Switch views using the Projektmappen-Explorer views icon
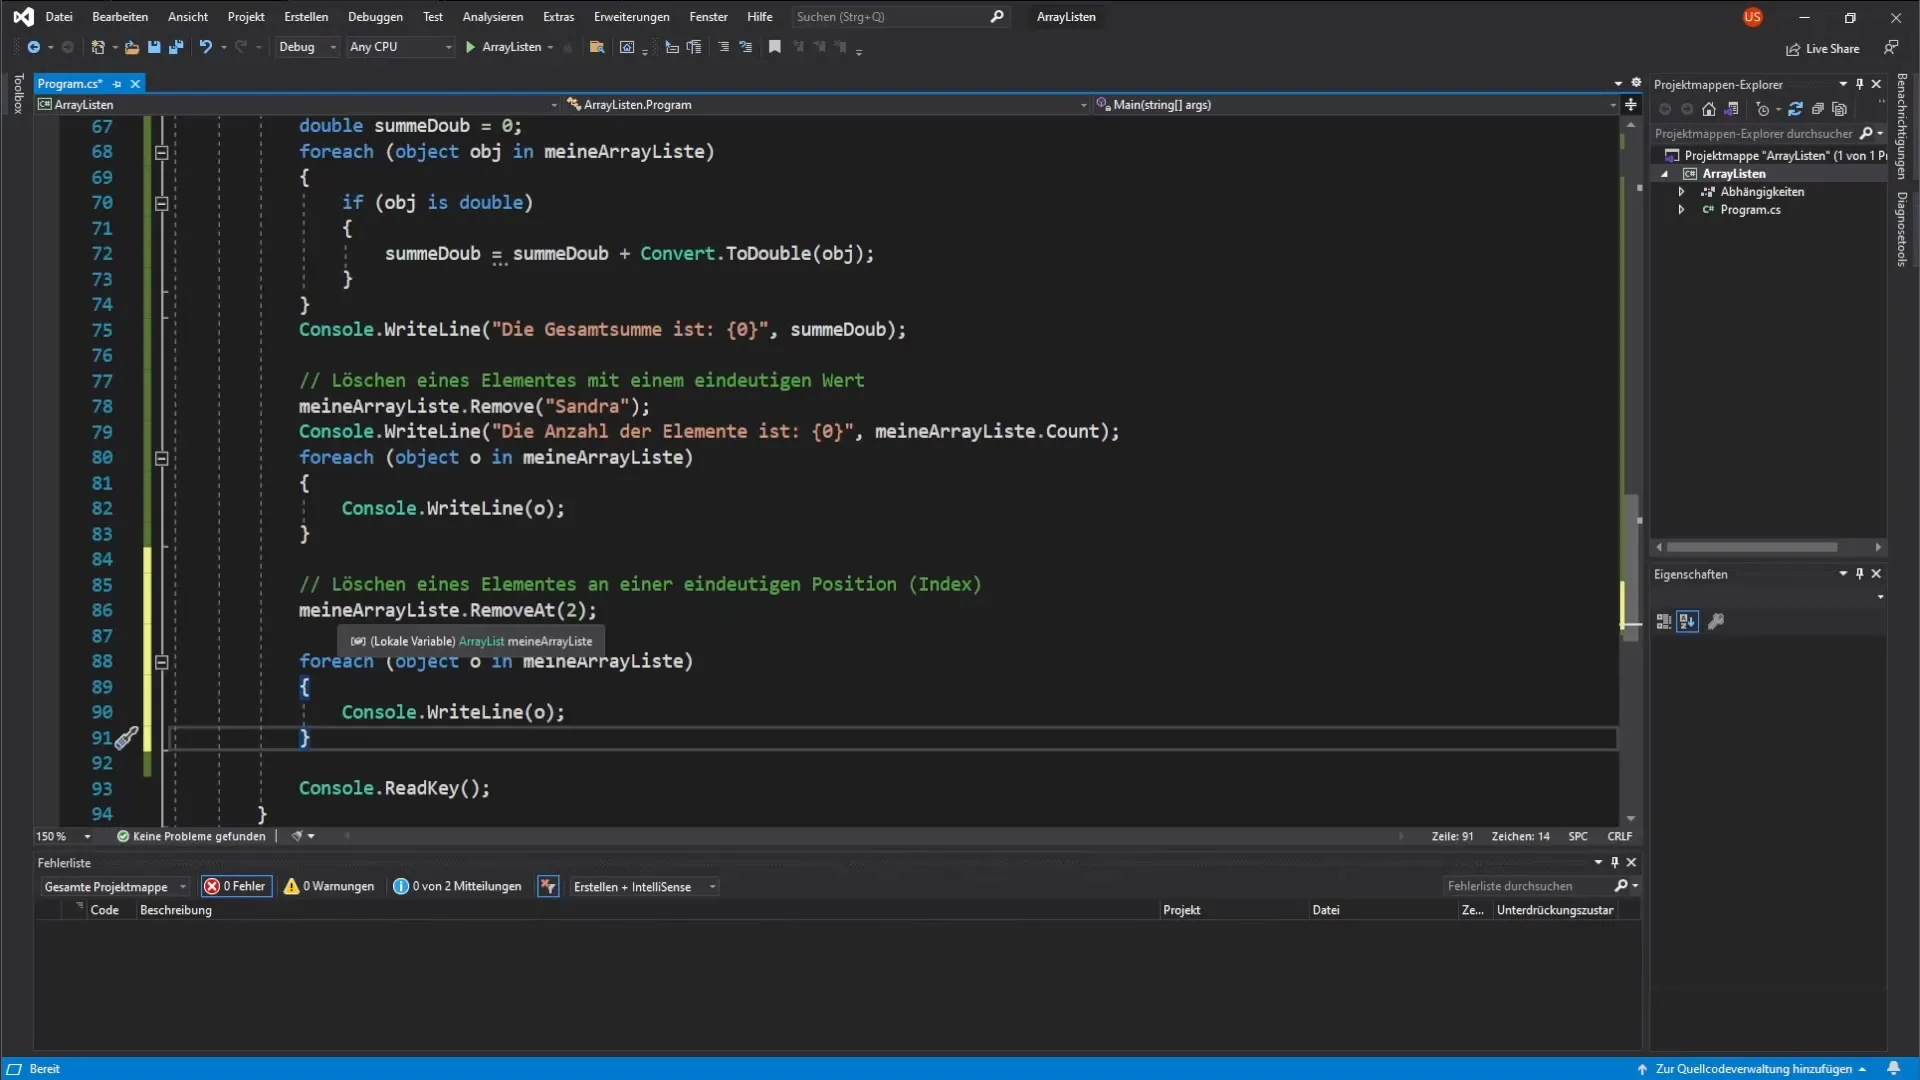1920x1080 pixels. (x=1732, y=109)
